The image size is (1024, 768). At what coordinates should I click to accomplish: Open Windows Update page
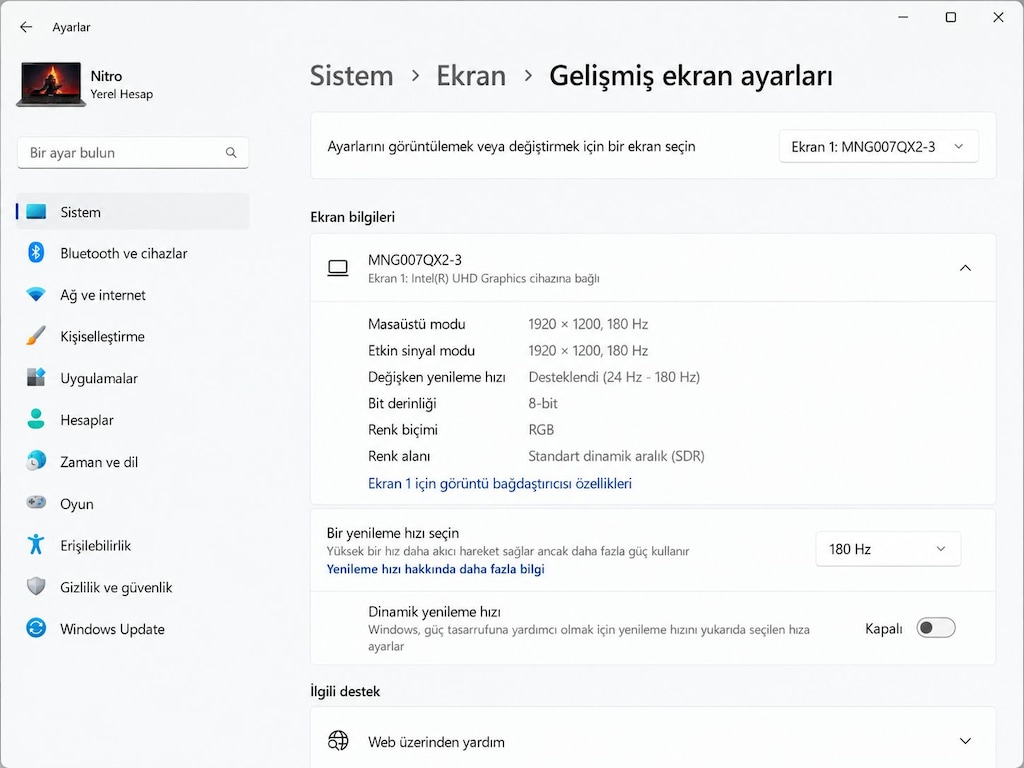112,630
